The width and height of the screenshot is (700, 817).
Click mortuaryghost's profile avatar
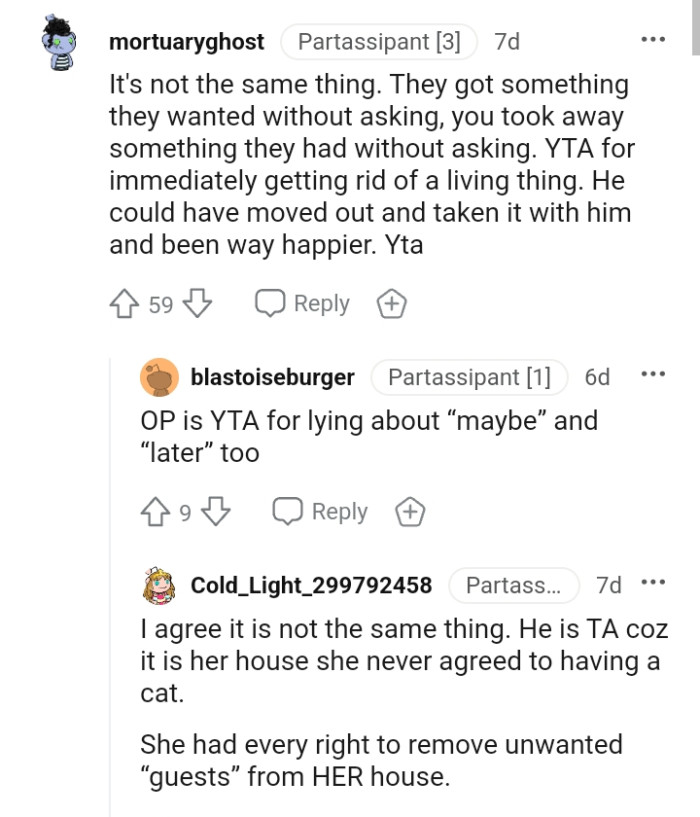click(x=57, y=42)
